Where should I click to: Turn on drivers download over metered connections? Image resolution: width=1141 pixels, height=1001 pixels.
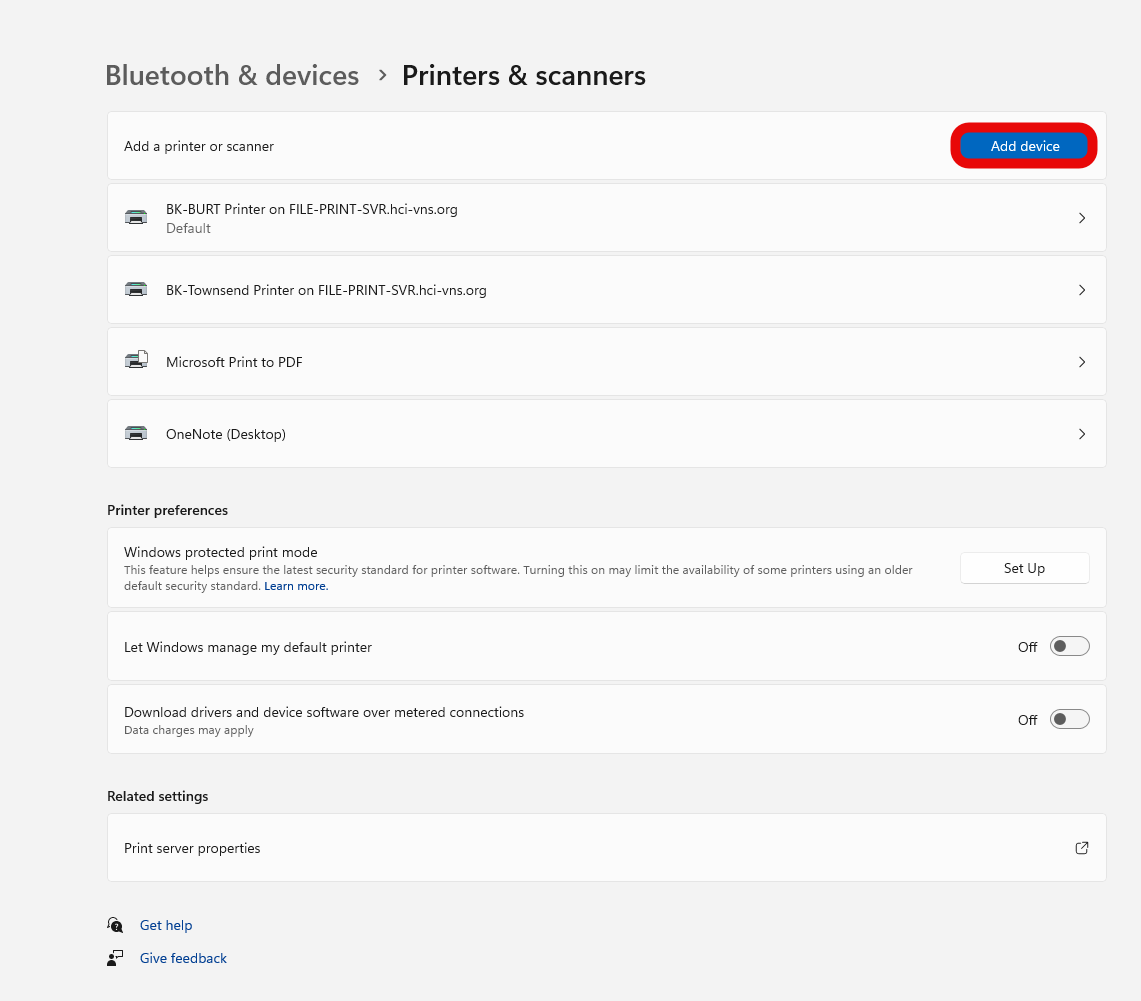coord(1069,719)
